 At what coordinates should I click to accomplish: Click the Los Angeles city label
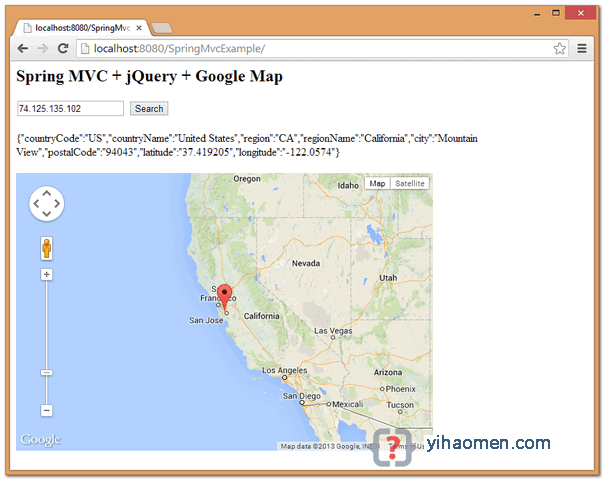coord(285,370)
